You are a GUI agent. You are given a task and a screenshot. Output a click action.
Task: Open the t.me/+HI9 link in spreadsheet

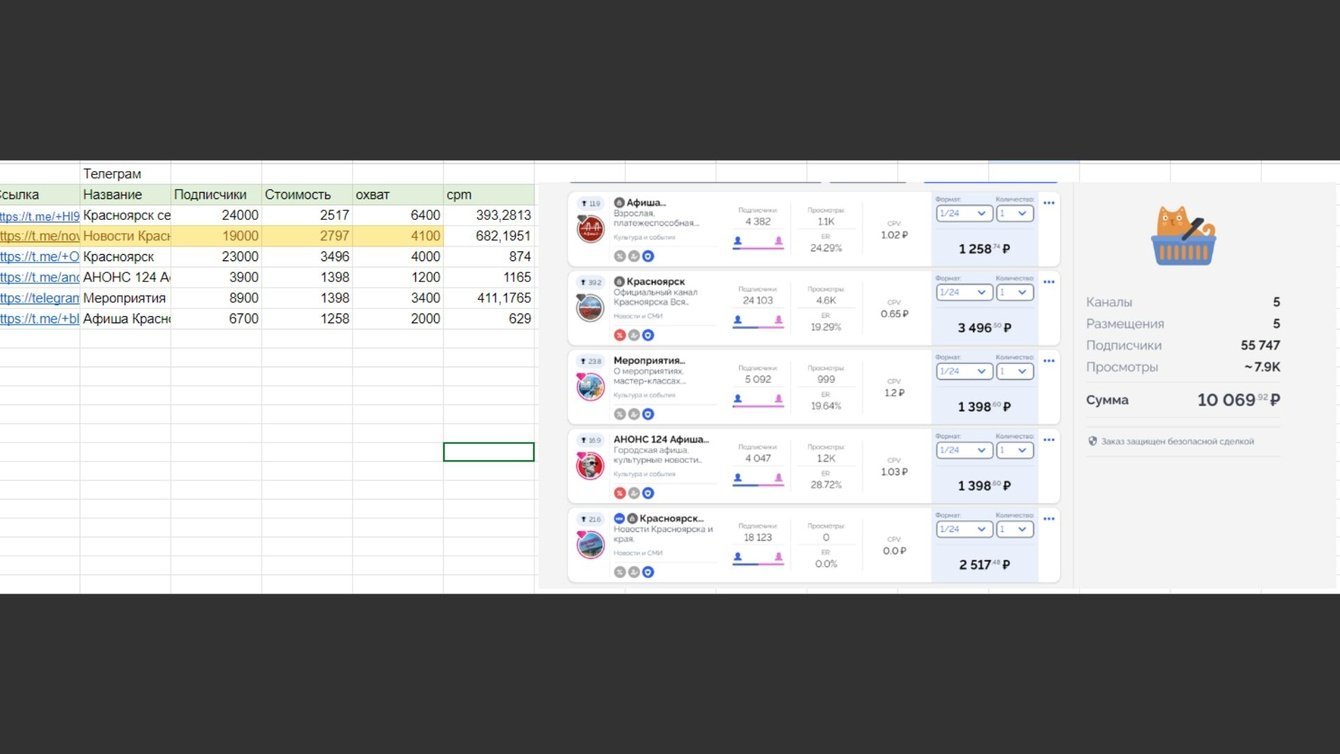pos(39,215)
